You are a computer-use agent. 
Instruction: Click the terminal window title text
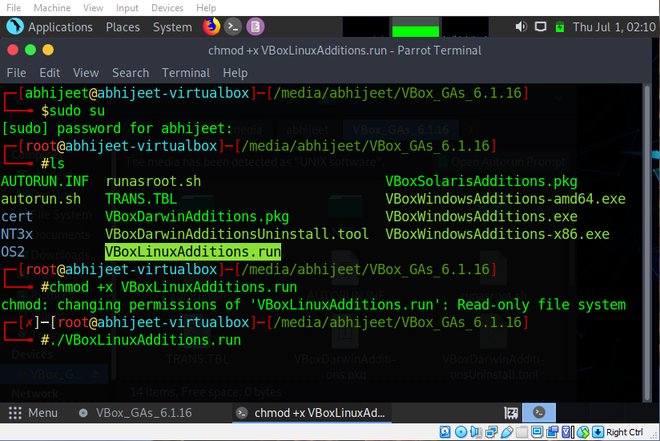click(345, 50)
